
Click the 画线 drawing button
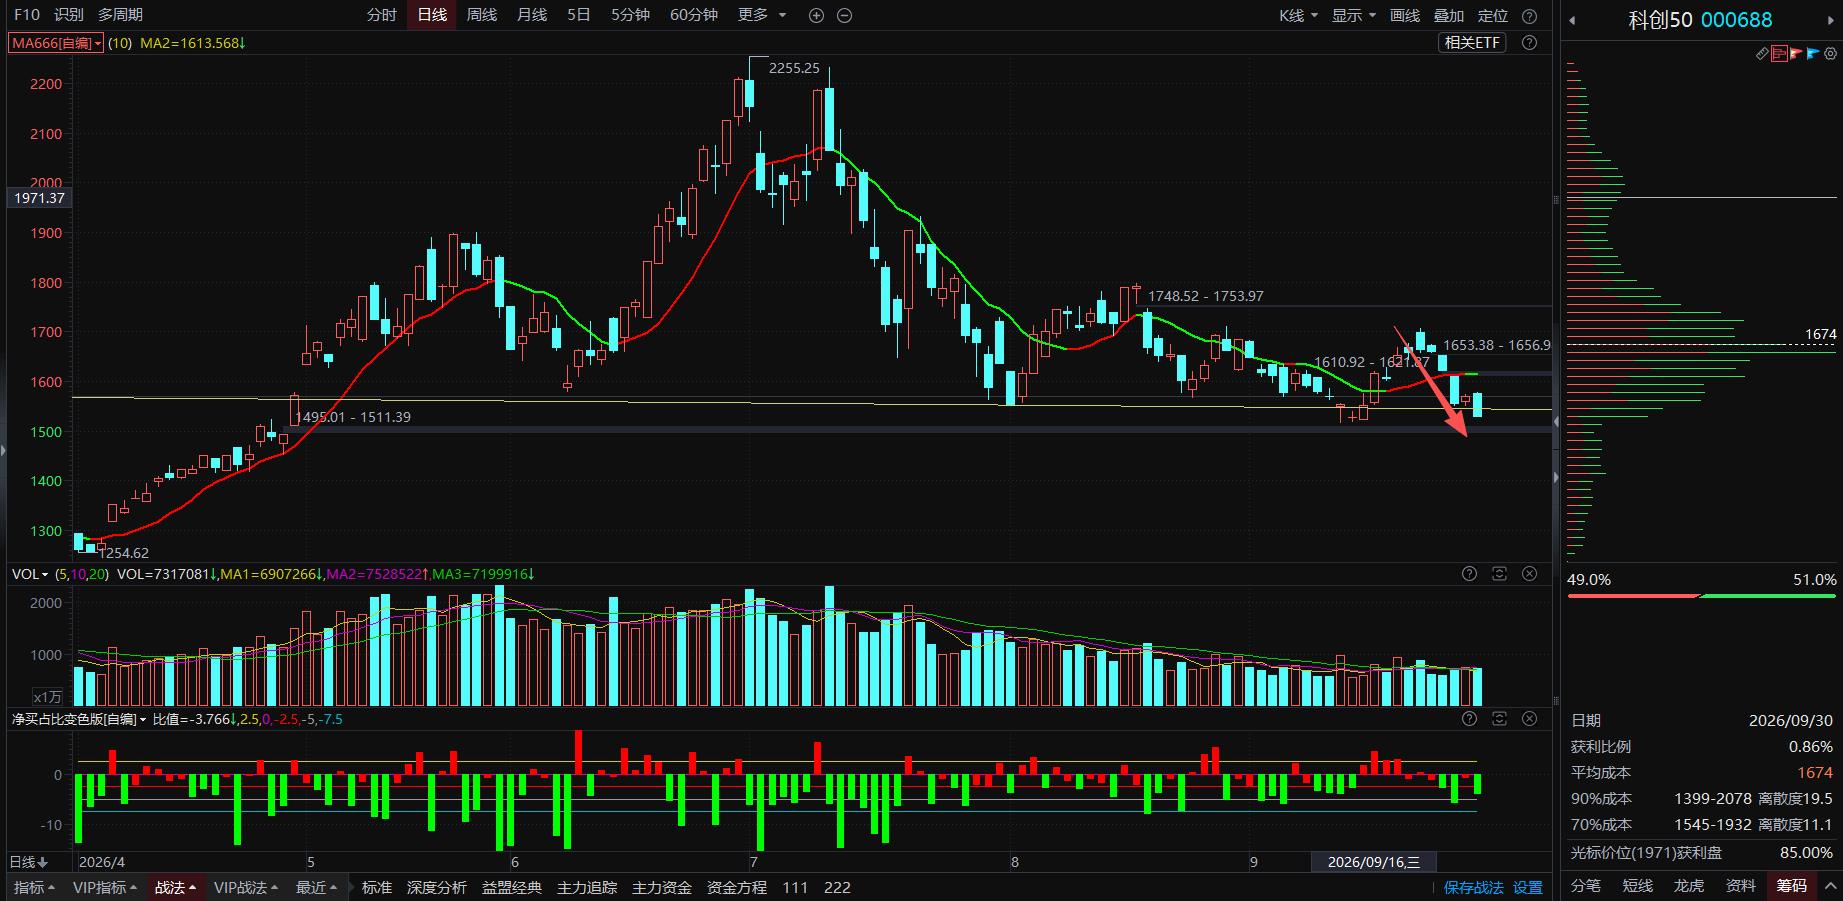click(1405, 15)
